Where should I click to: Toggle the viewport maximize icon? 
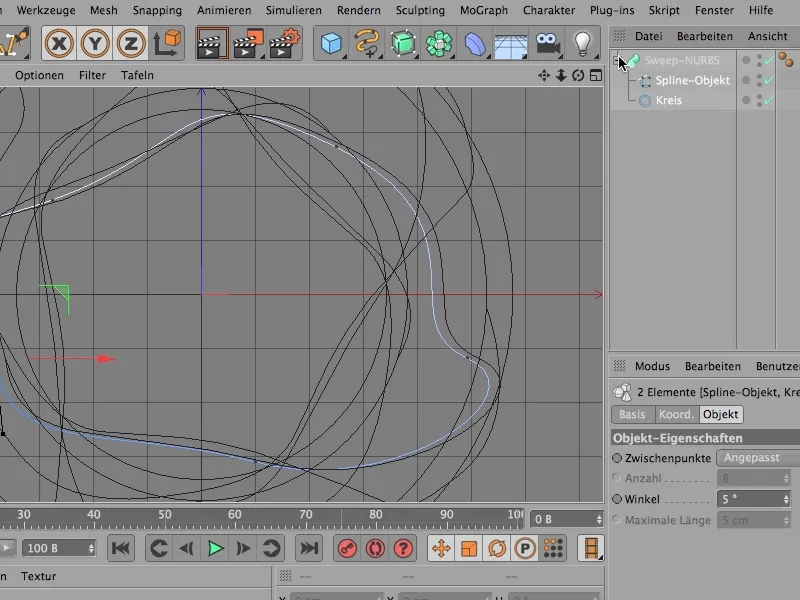[x=595, y=76]
